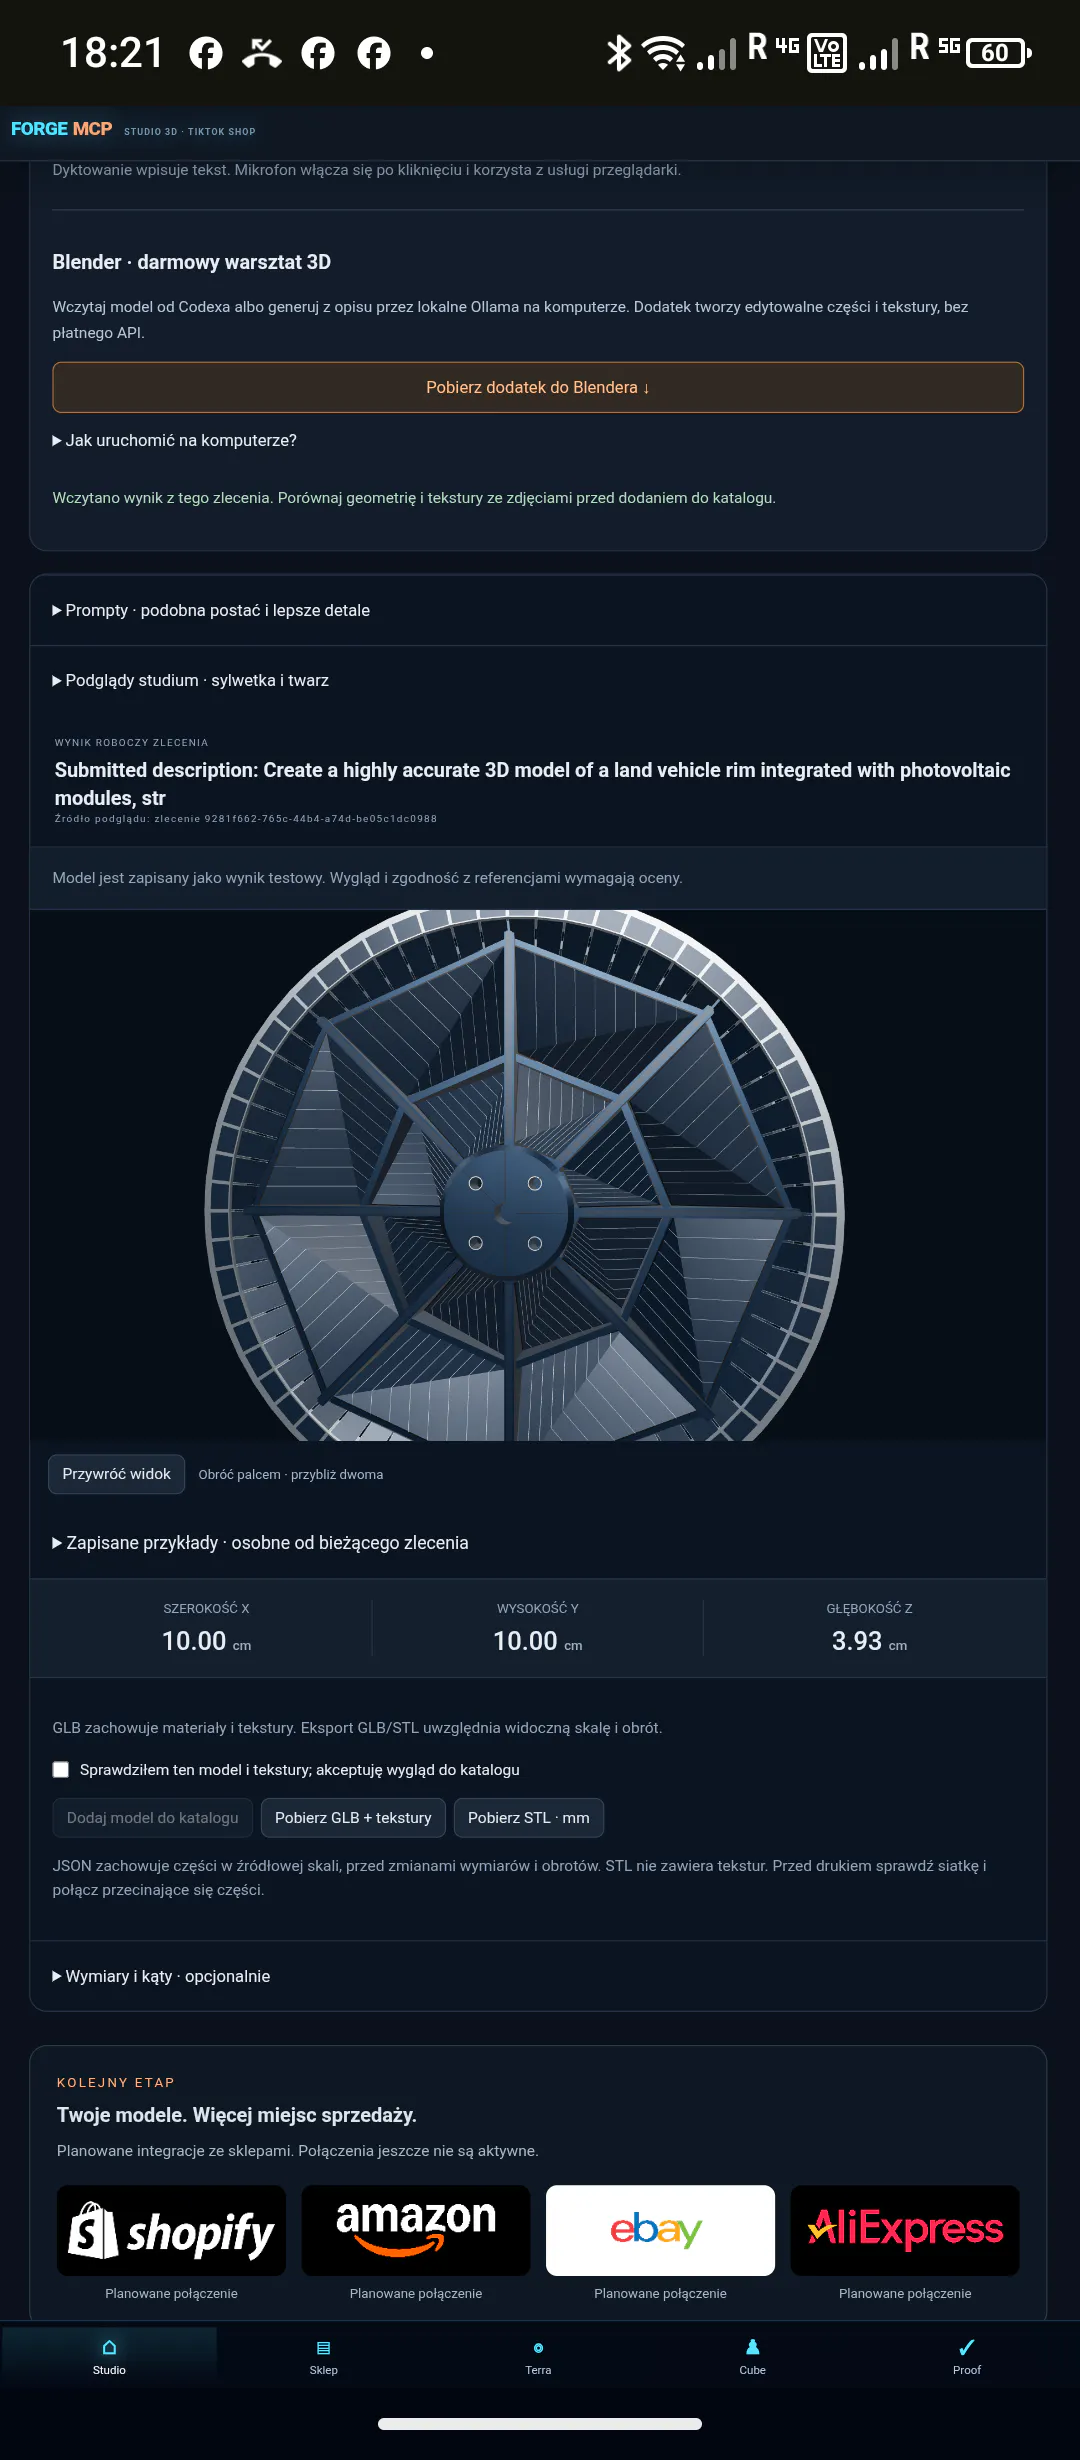Tap the Amazon integration logo
The width and height of the screenshot is (1080, 2460).
(x=416, y=2230)
